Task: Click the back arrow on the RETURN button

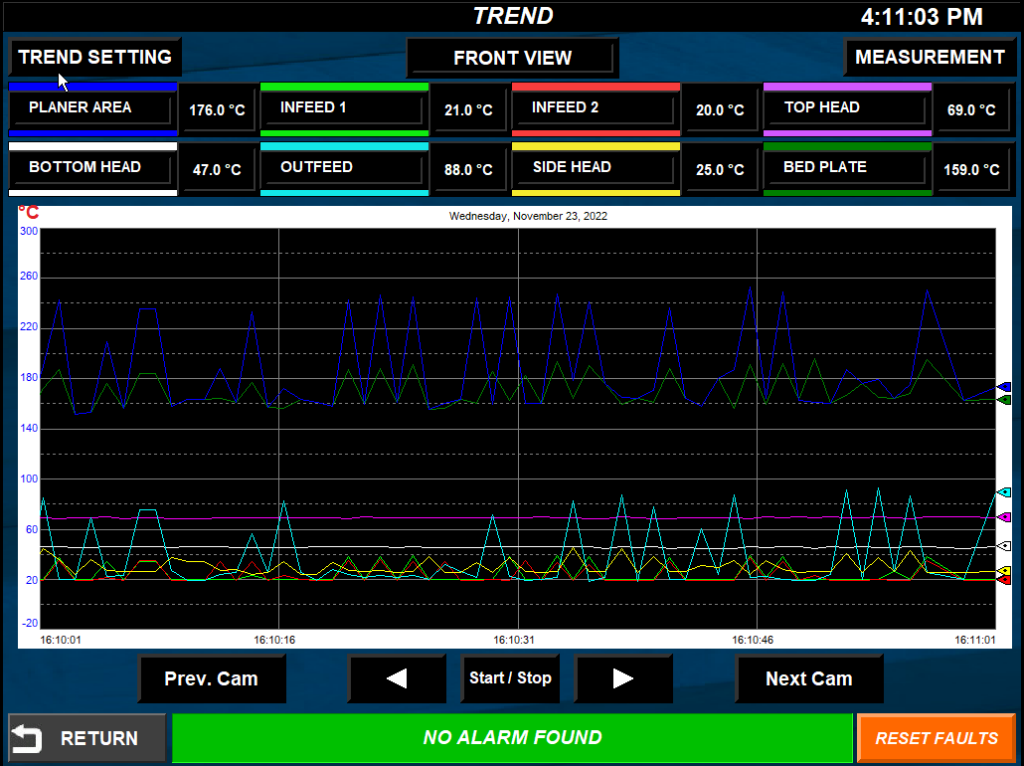Action: pos(29,738)
